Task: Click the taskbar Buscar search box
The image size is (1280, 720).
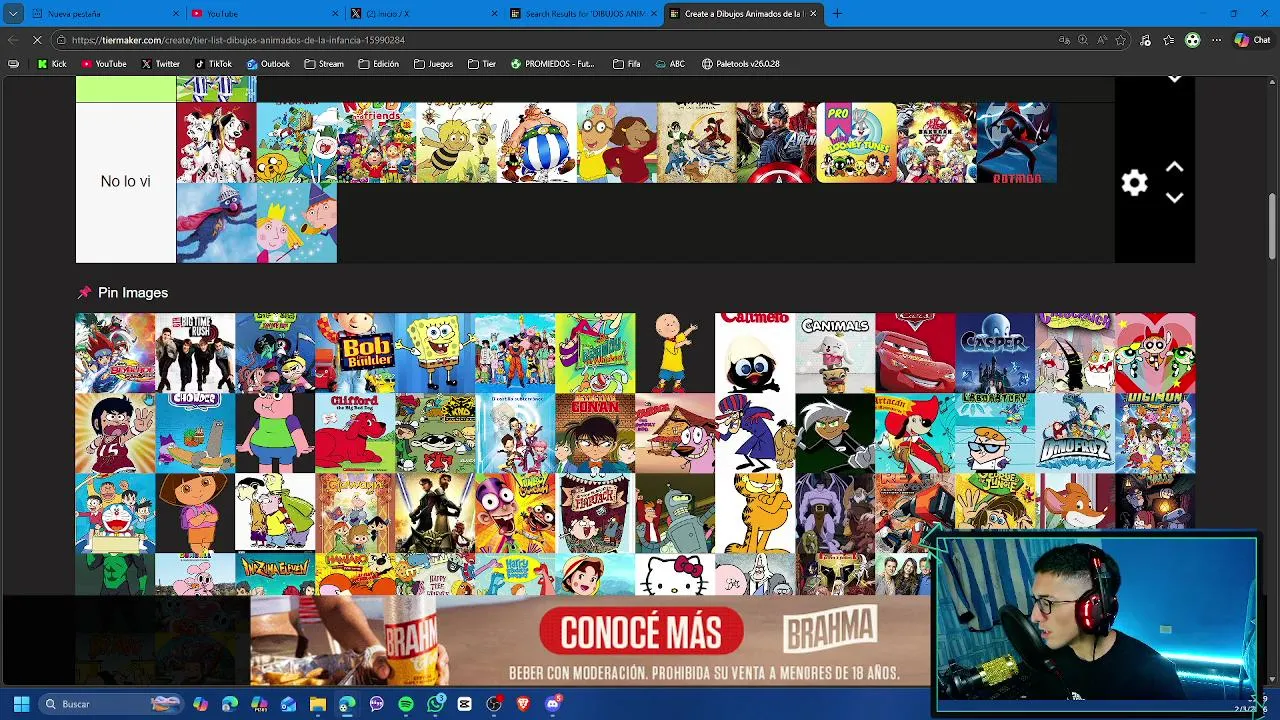Action: [x=112, y=704]
